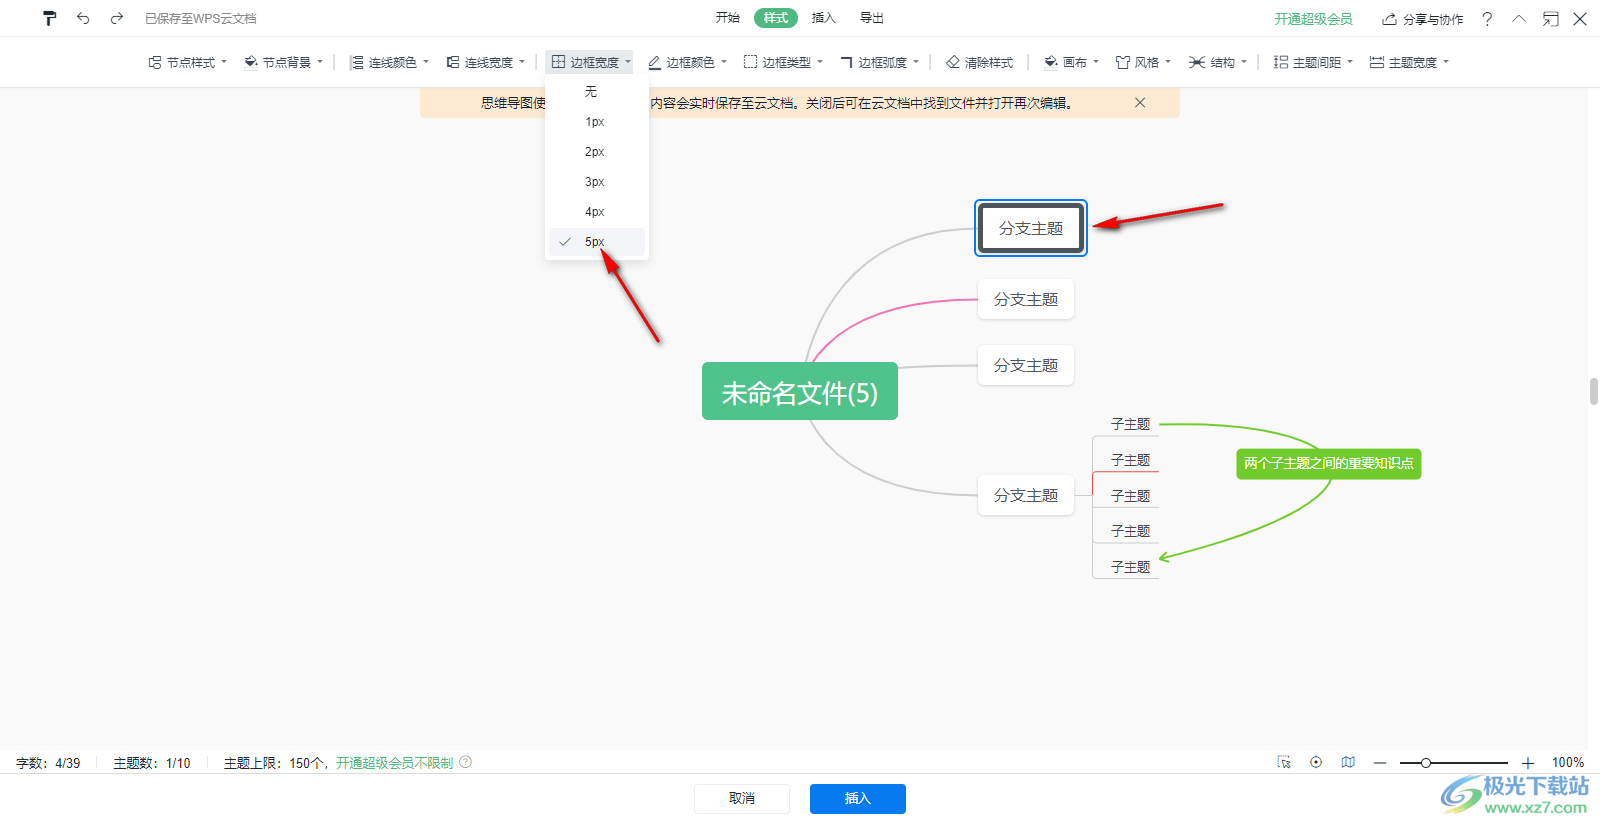Click 已保存至WPS云文档 status text

201,19
